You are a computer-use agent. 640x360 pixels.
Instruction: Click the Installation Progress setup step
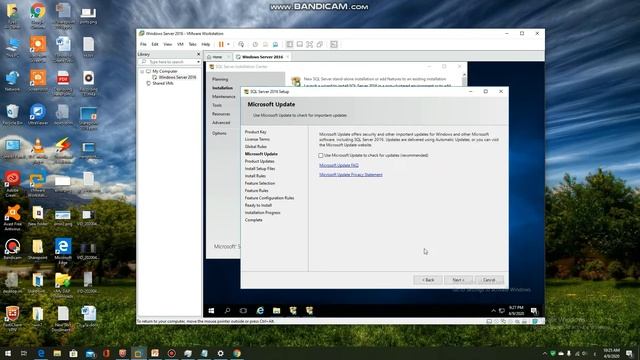tap(262, 213)
